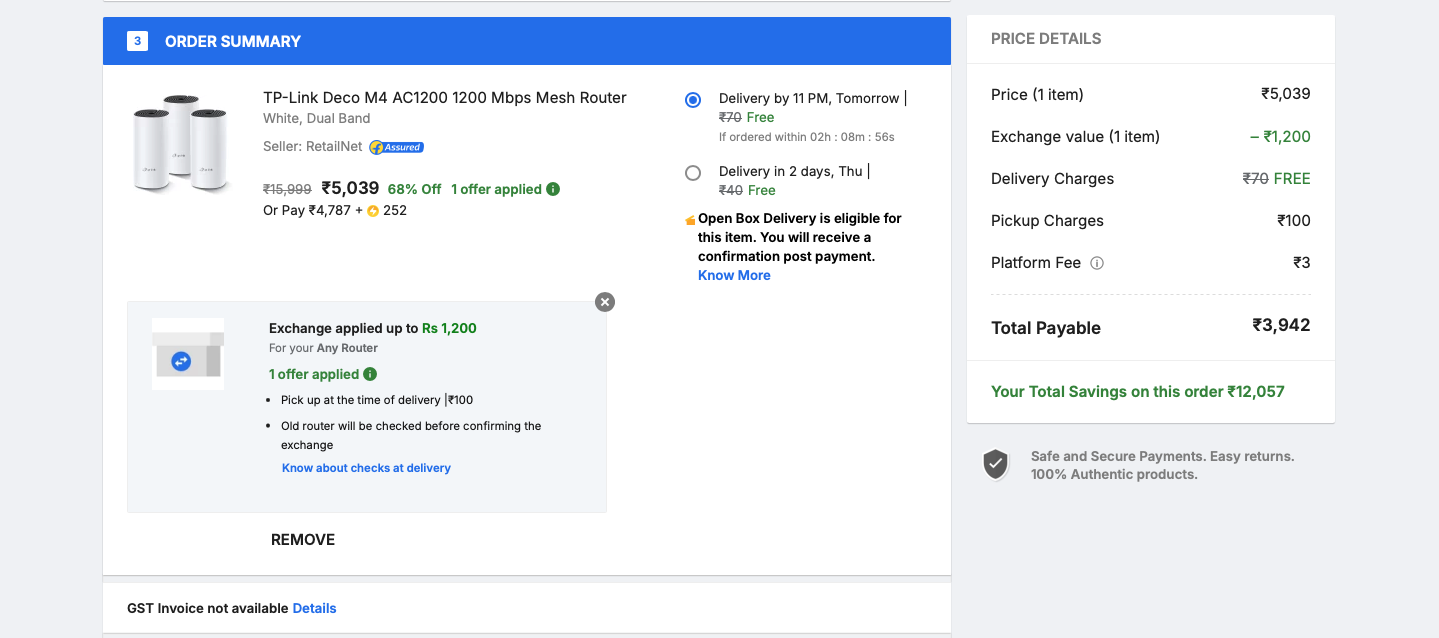Click the REMOVE button for the router
Screen dimensions: 1439x638
click(303, 540)
